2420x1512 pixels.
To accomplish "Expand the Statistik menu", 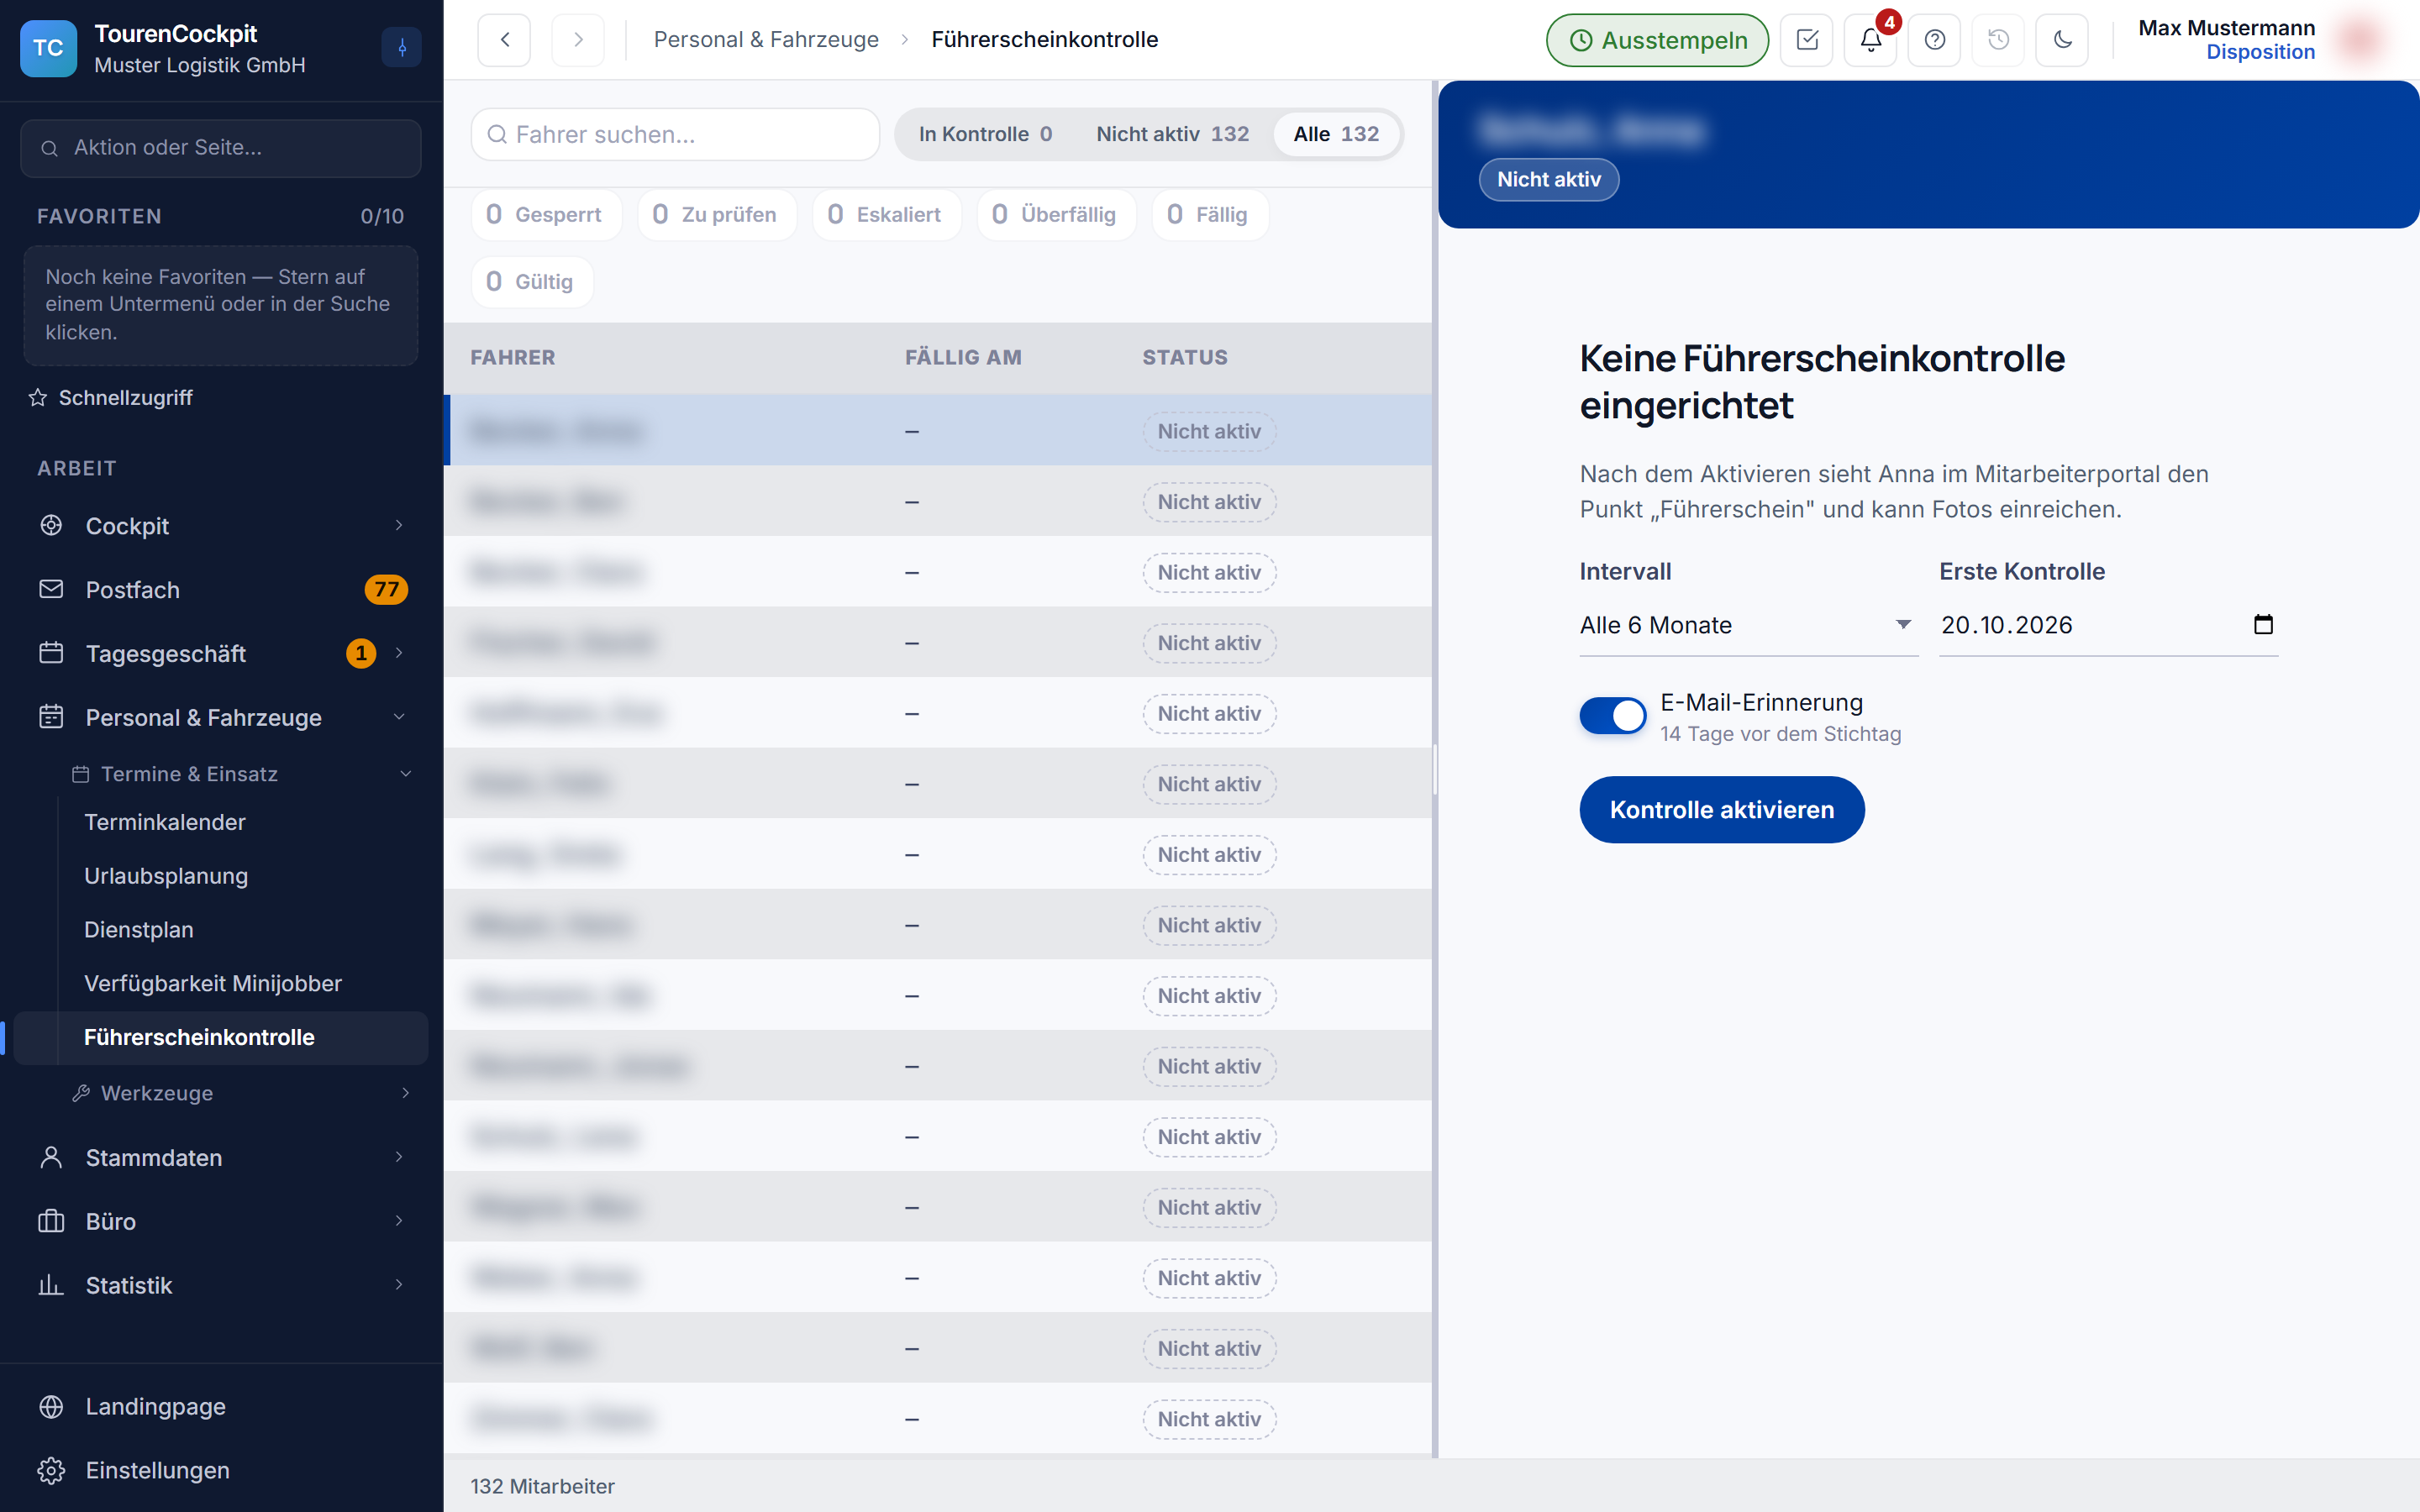I will 399,1286.
